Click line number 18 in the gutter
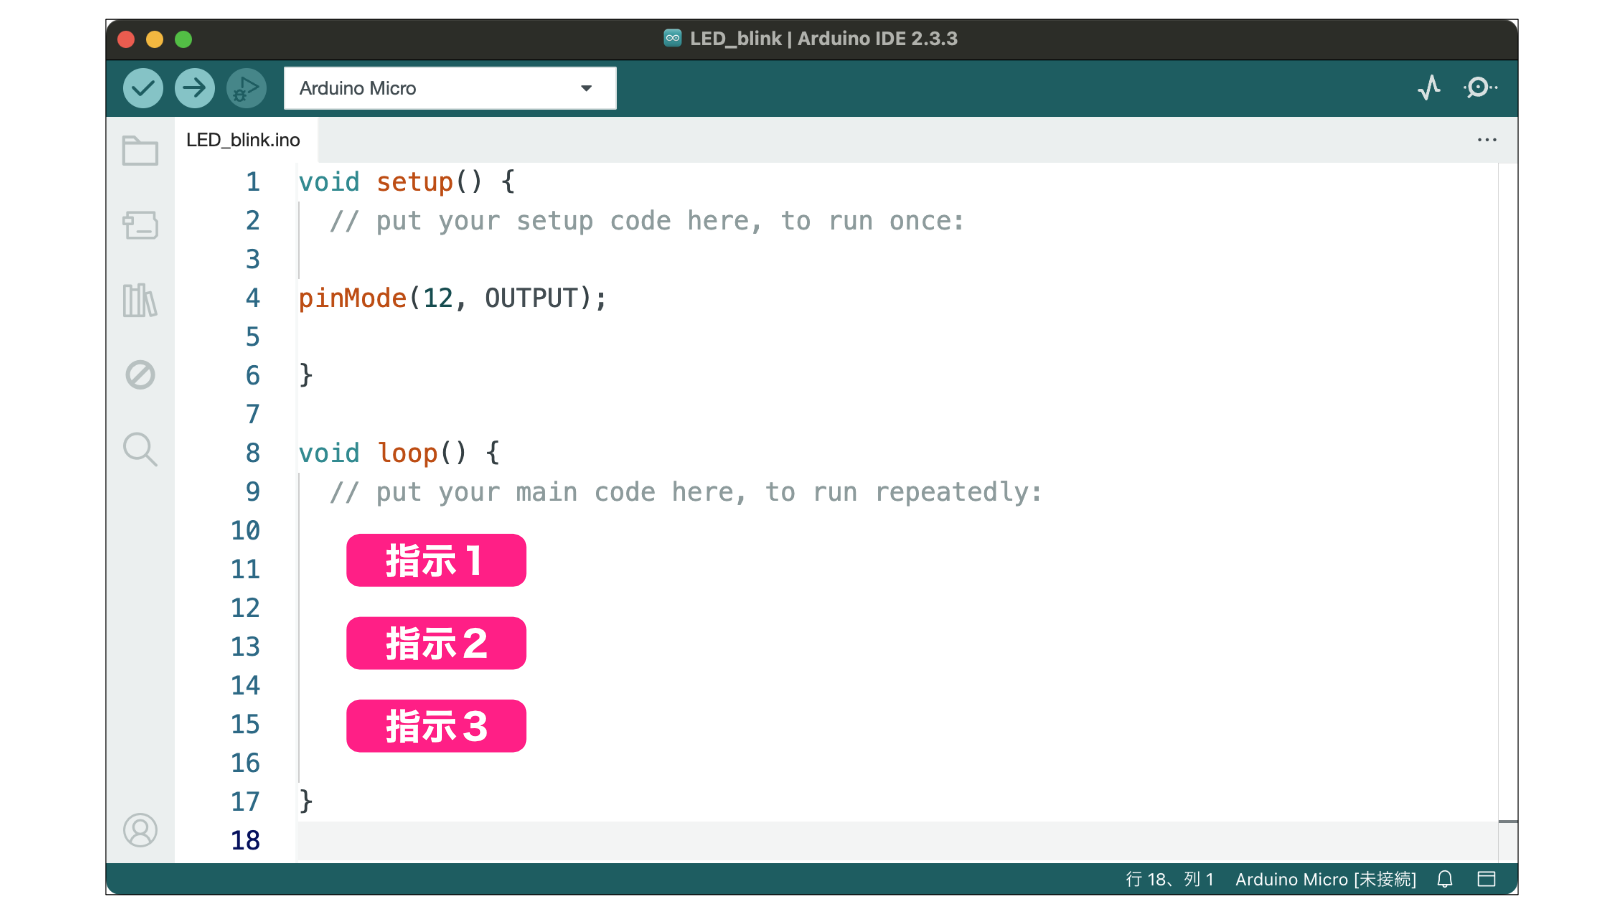This screenshot has width=1624, height=914. [245, 840]
